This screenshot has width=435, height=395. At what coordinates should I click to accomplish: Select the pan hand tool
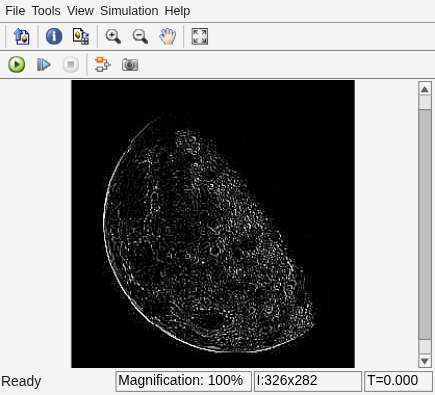click(x=167, y=36)
